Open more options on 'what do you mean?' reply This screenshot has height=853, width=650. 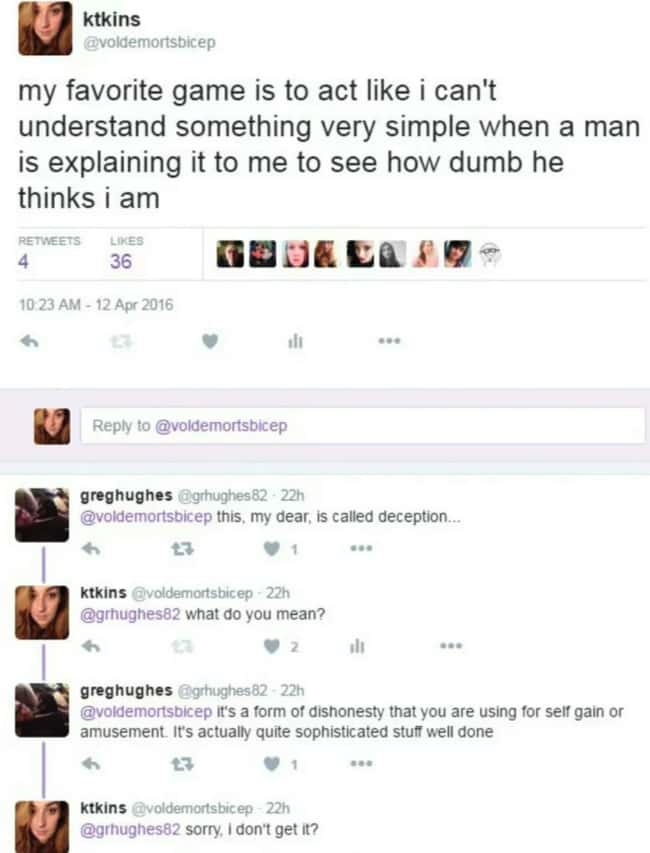[x=451, y=646]
